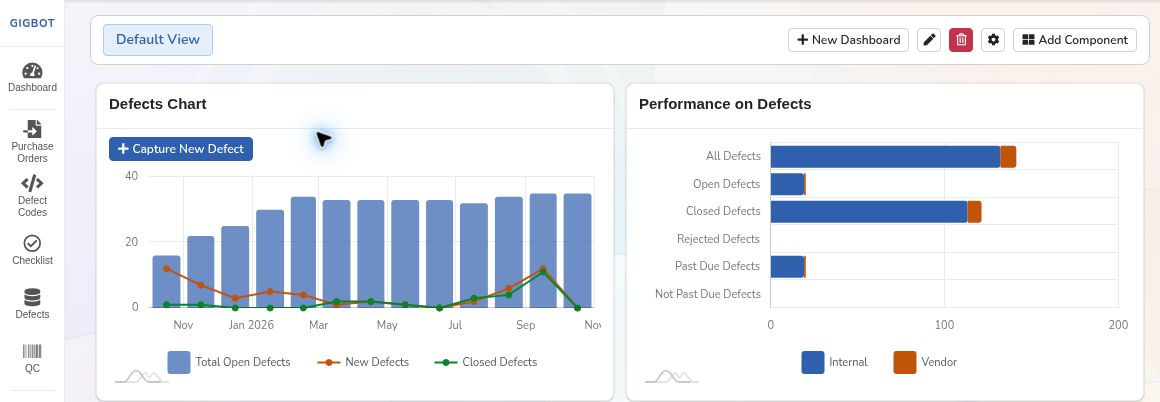Click the pencil edit dashboard icon

pos(928,40)
